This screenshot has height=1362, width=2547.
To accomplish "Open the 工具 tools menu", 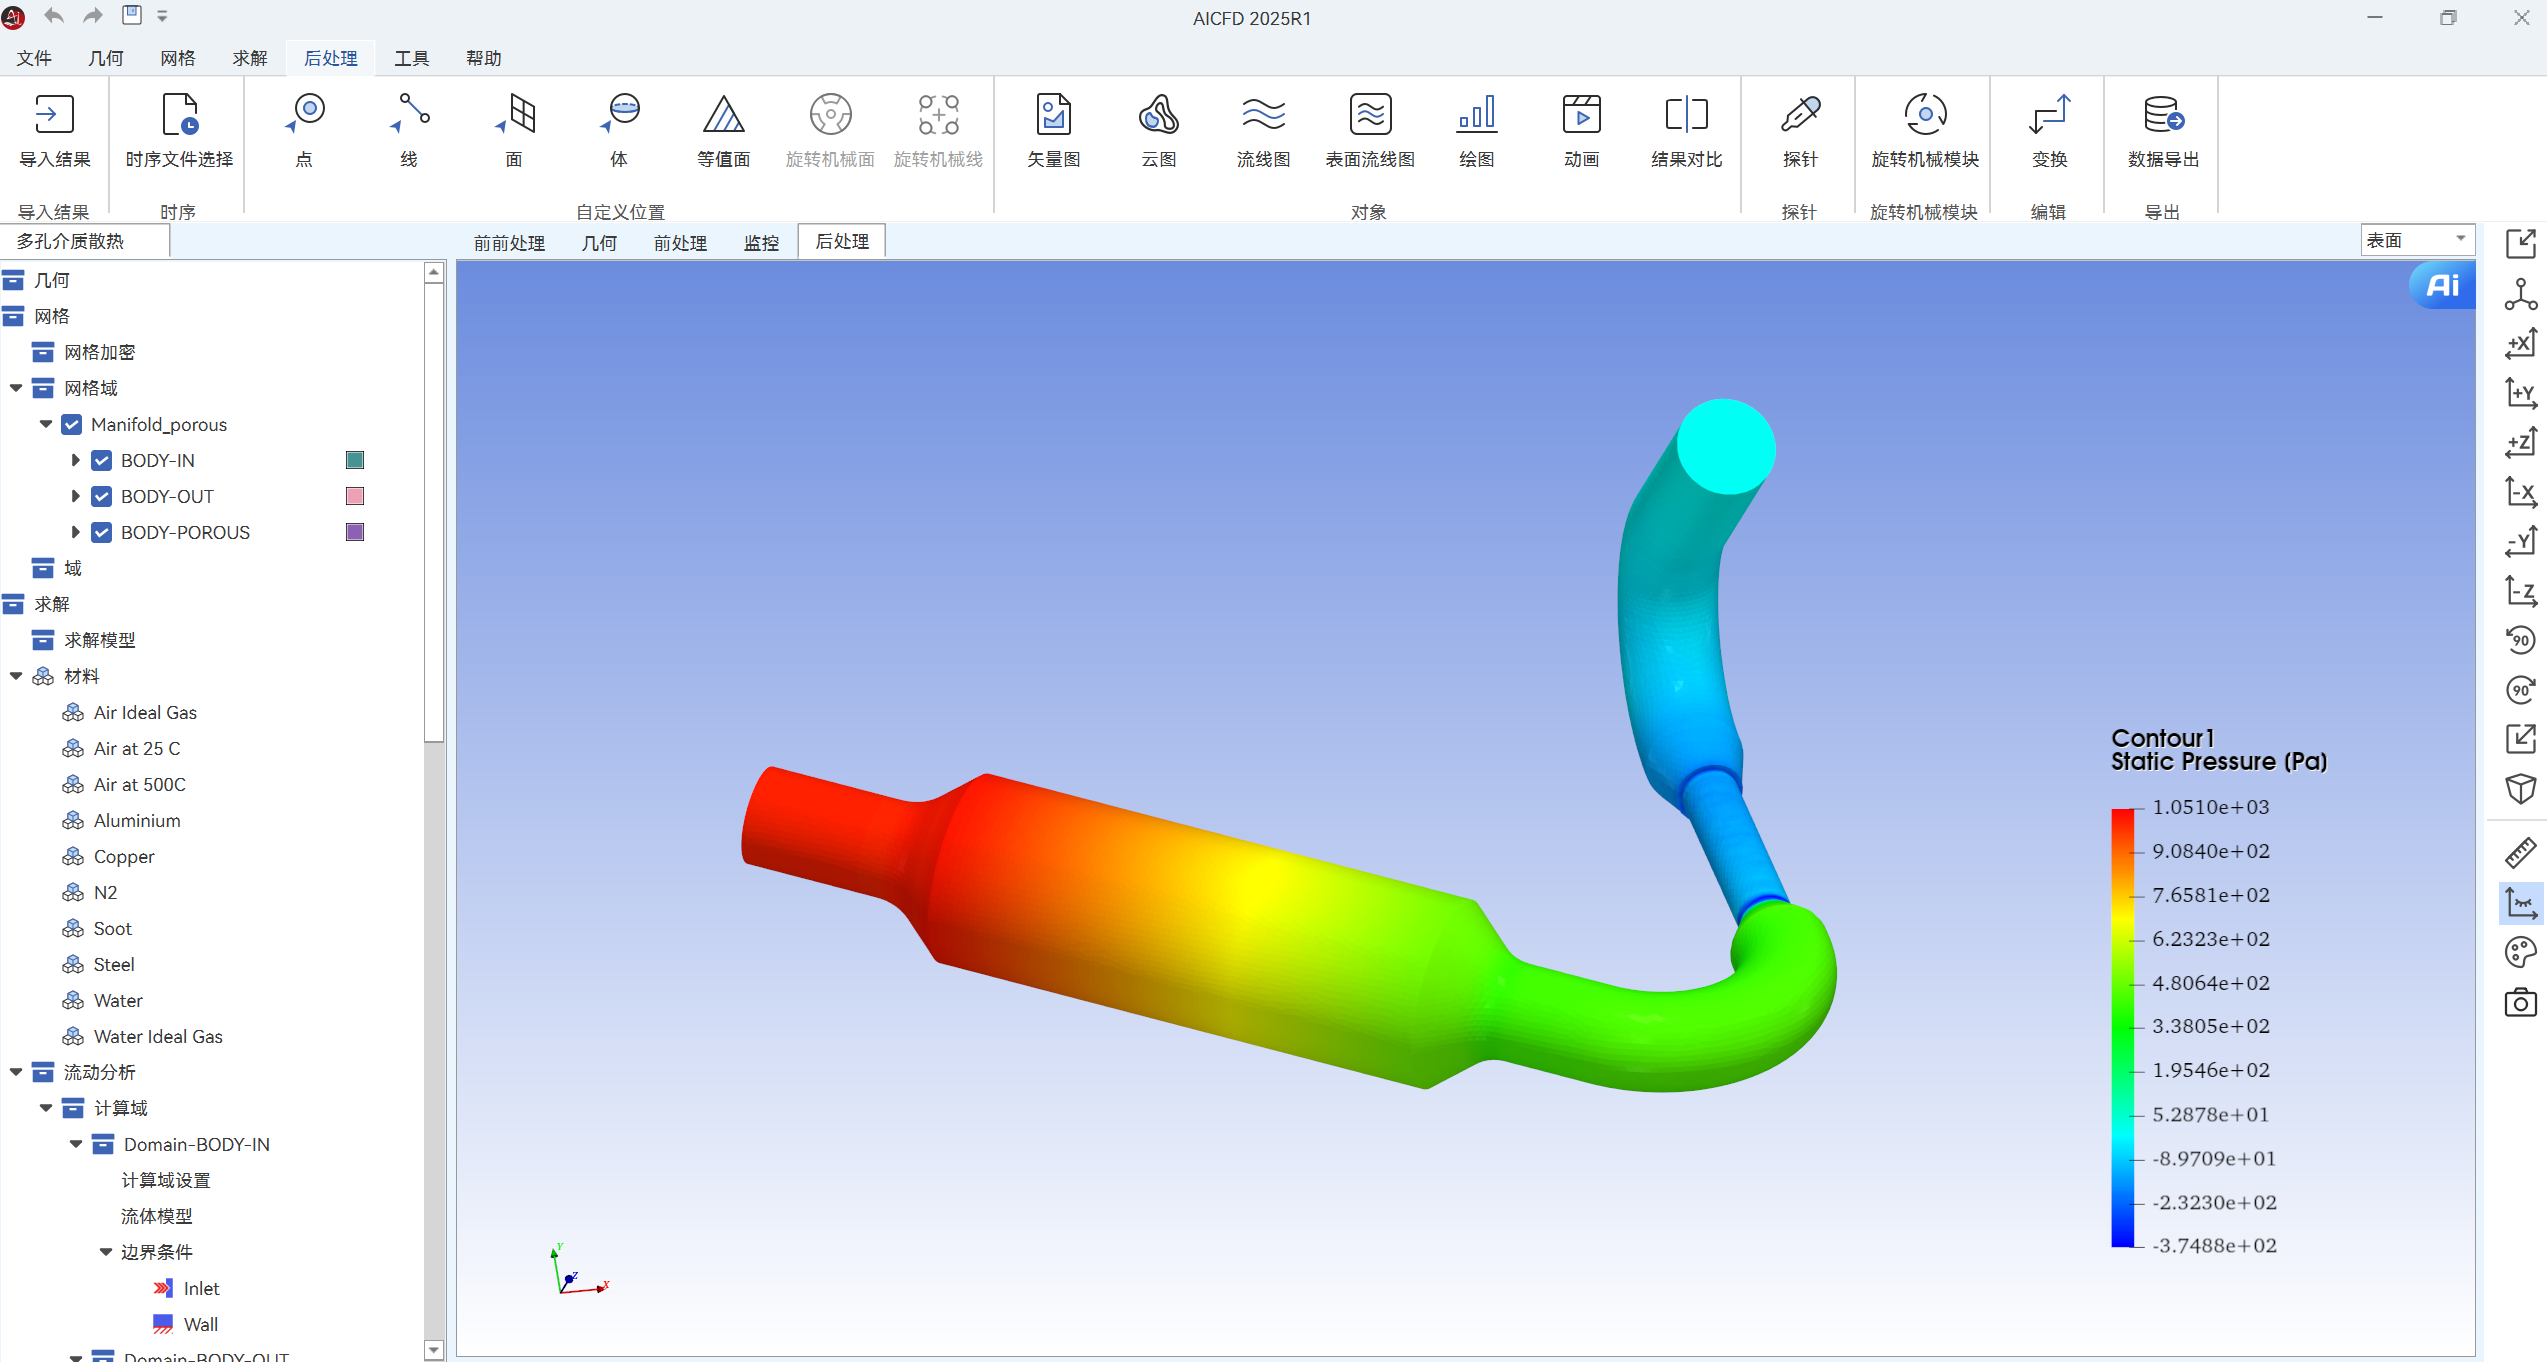I will click(412, 58).
